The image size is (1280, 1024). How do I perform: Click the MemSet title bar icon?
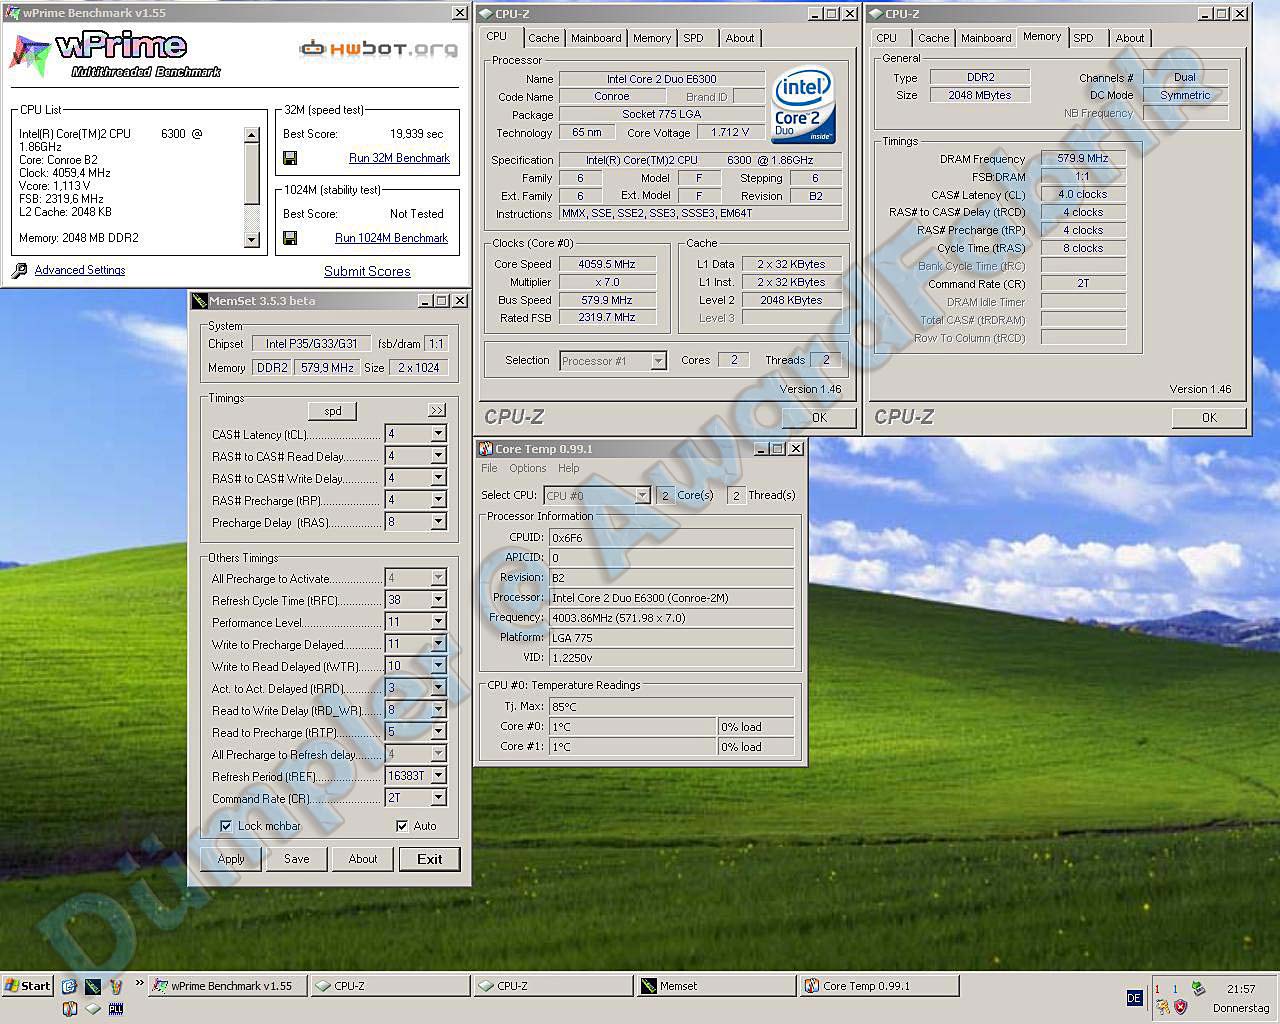[x=199, y=301]
